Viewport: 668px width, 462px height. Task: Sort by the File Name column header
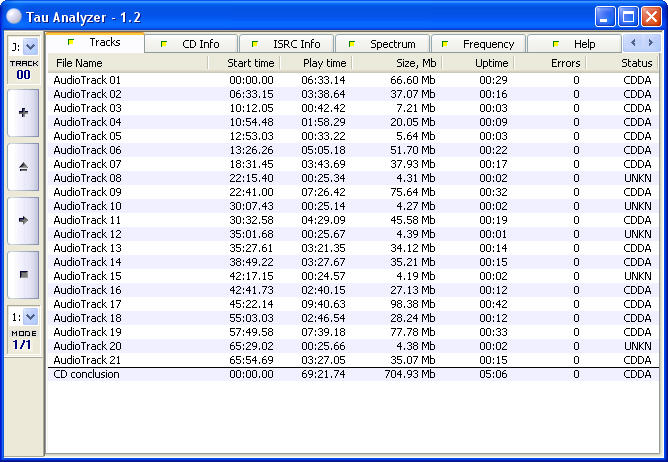[126, 63]
